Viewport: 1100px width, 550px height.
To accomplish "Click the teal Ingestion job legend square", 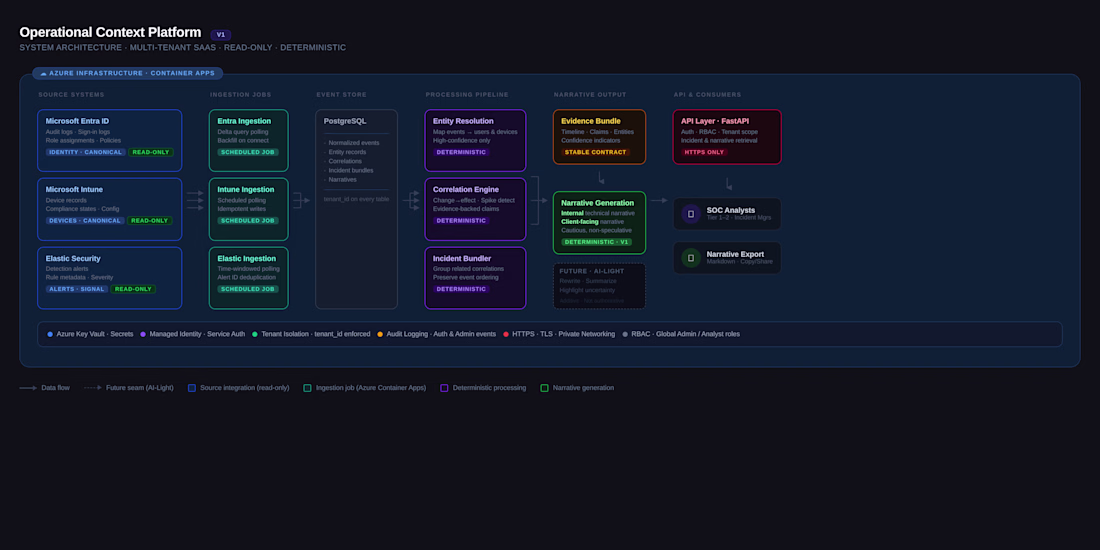I will coord(307,388).
